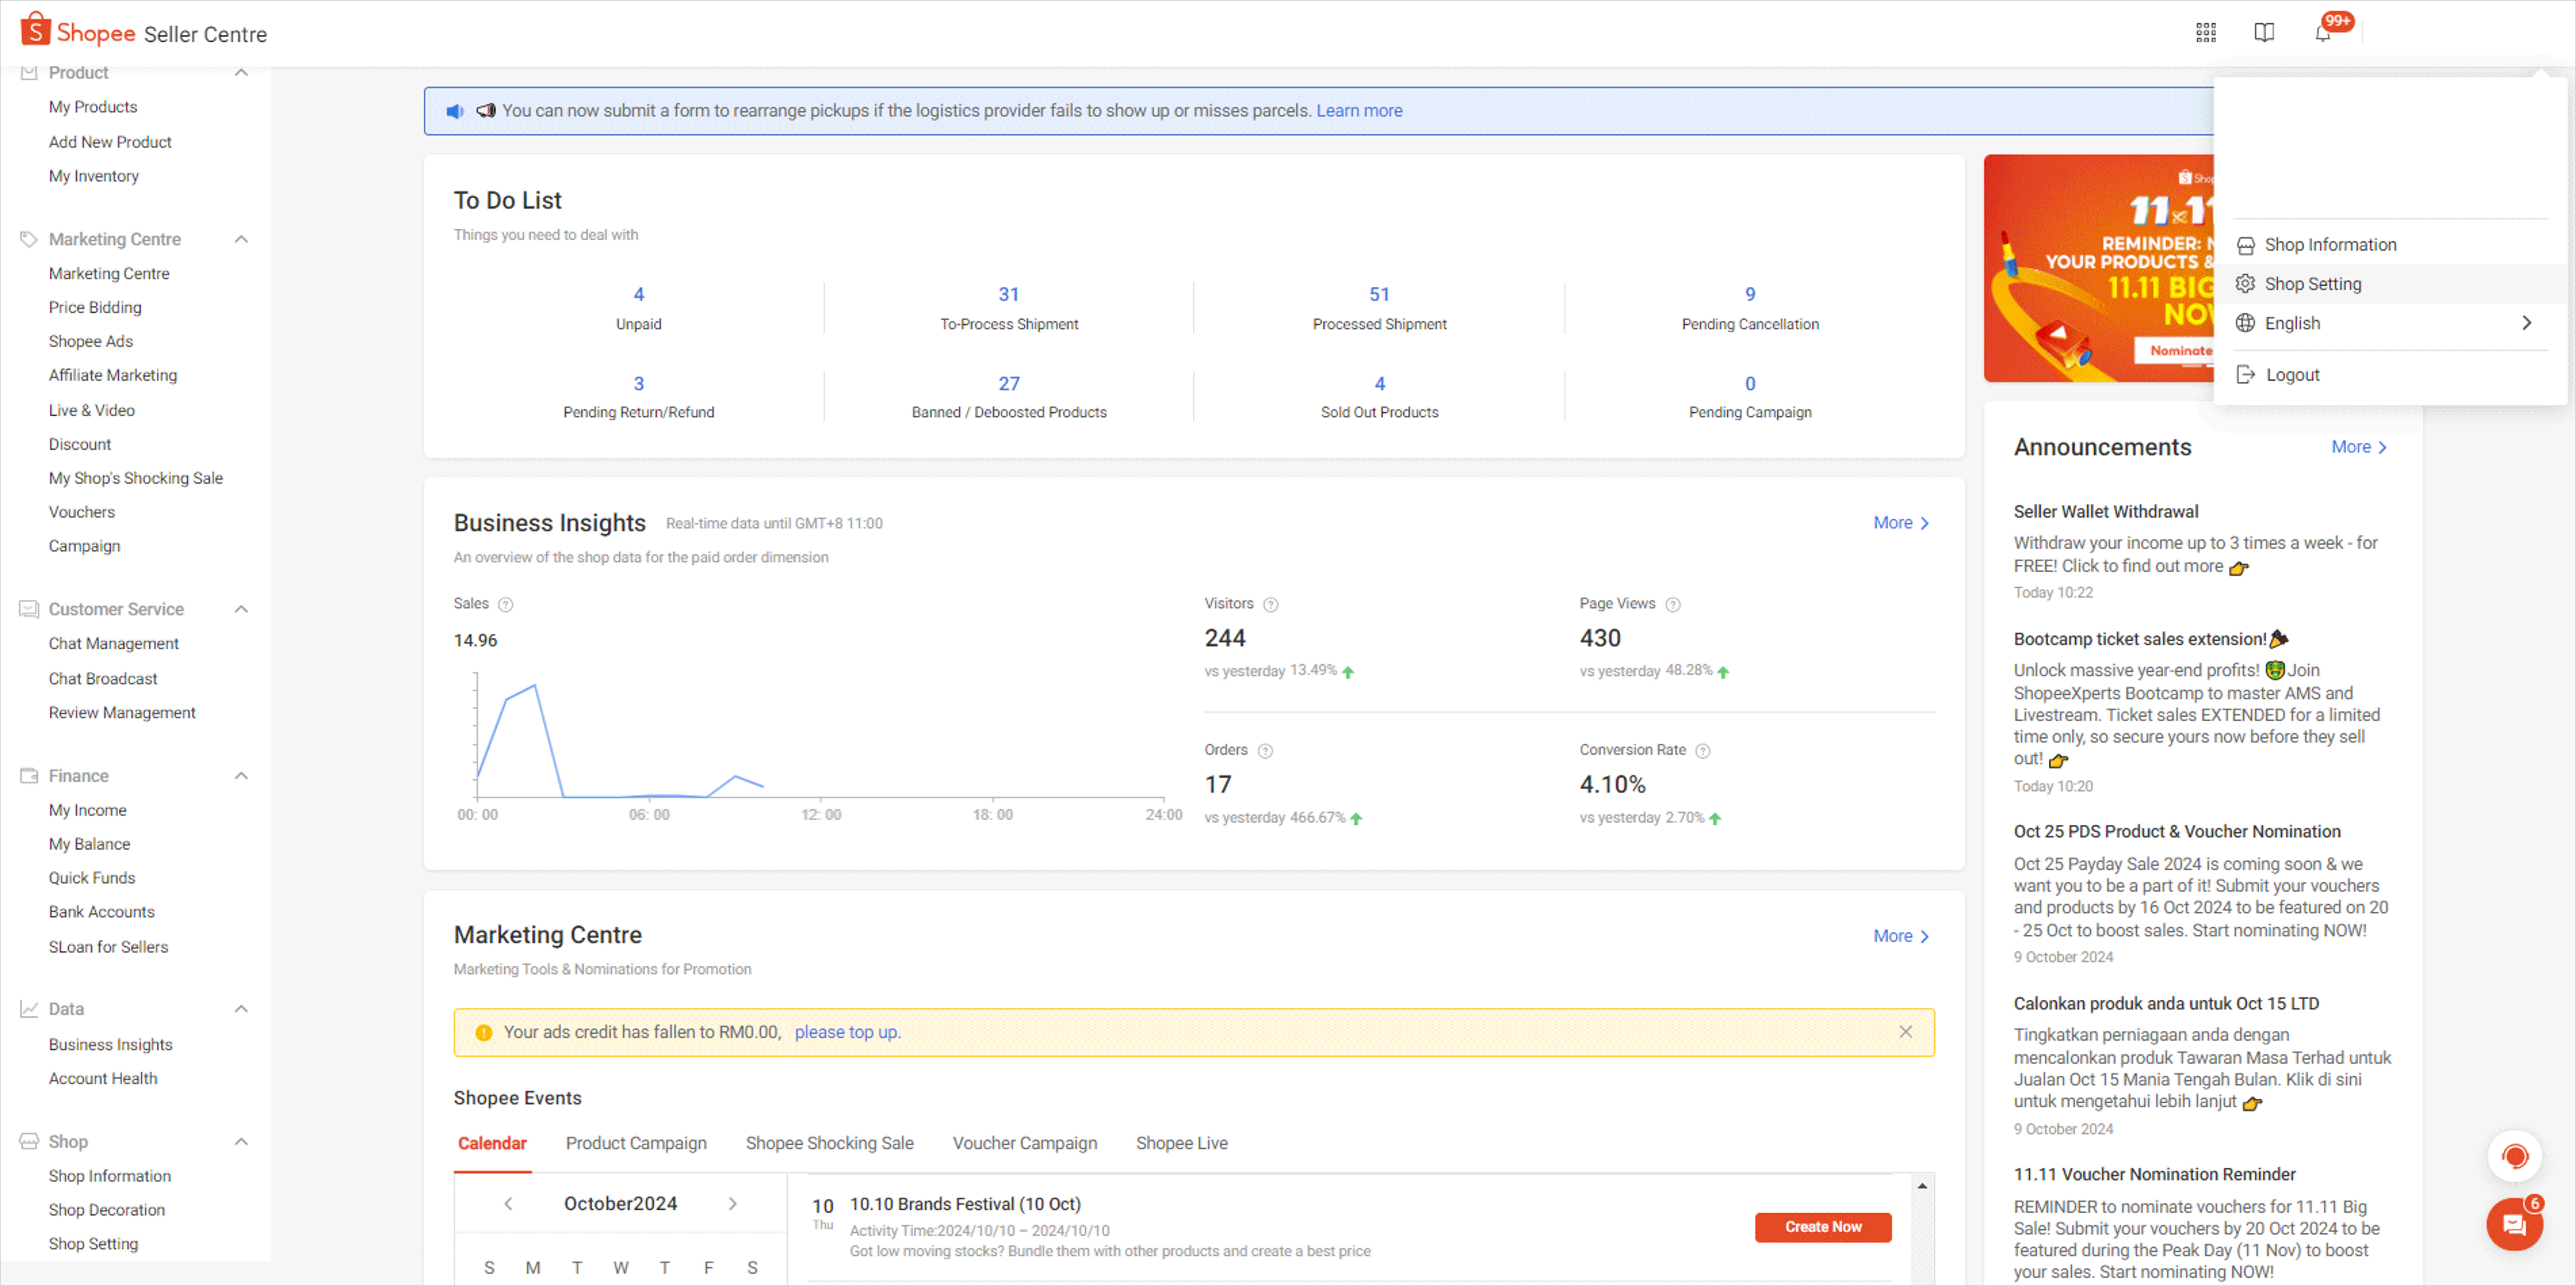Screen dimensions: 2576x1286
Task: Go to next month in calendar
Action: [733, 1203]
